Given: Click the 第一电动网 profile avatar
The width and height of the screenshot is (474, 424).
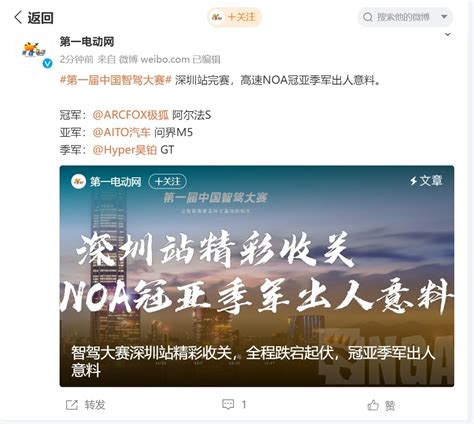Looking at the screenshot, I should (34, 51).
